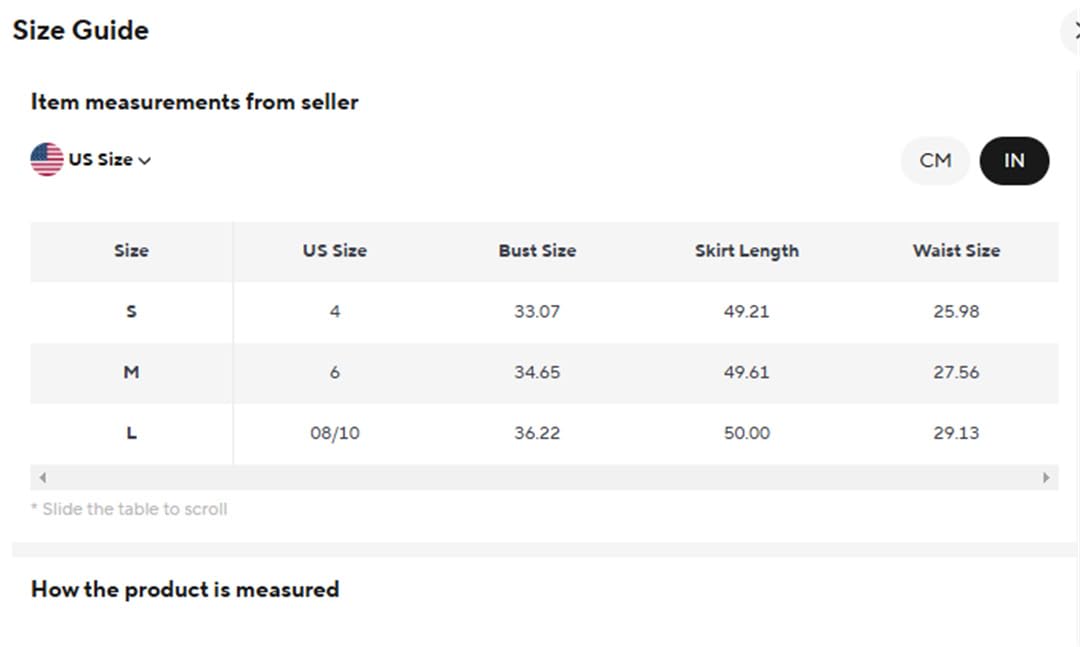Close the Size Guide panel
The height and width of the screenshot is (647, 1080).
[1073, 31]
